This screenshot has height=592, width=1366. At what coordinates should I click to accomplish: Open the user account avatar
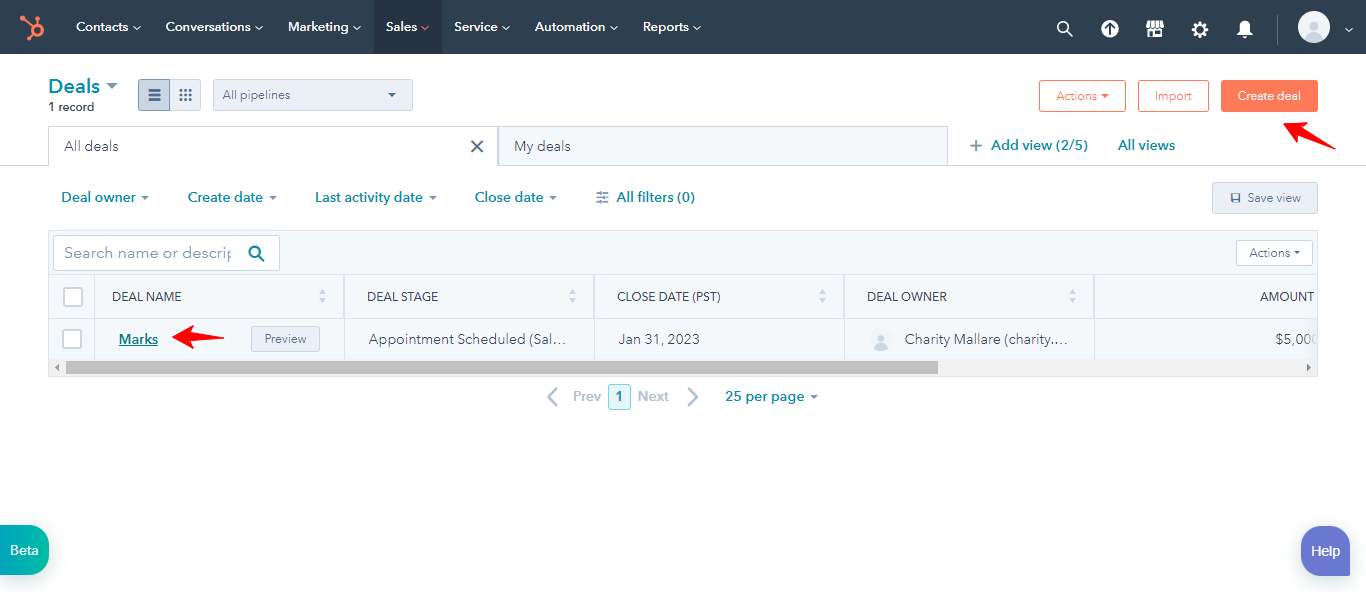point(1314,27)
